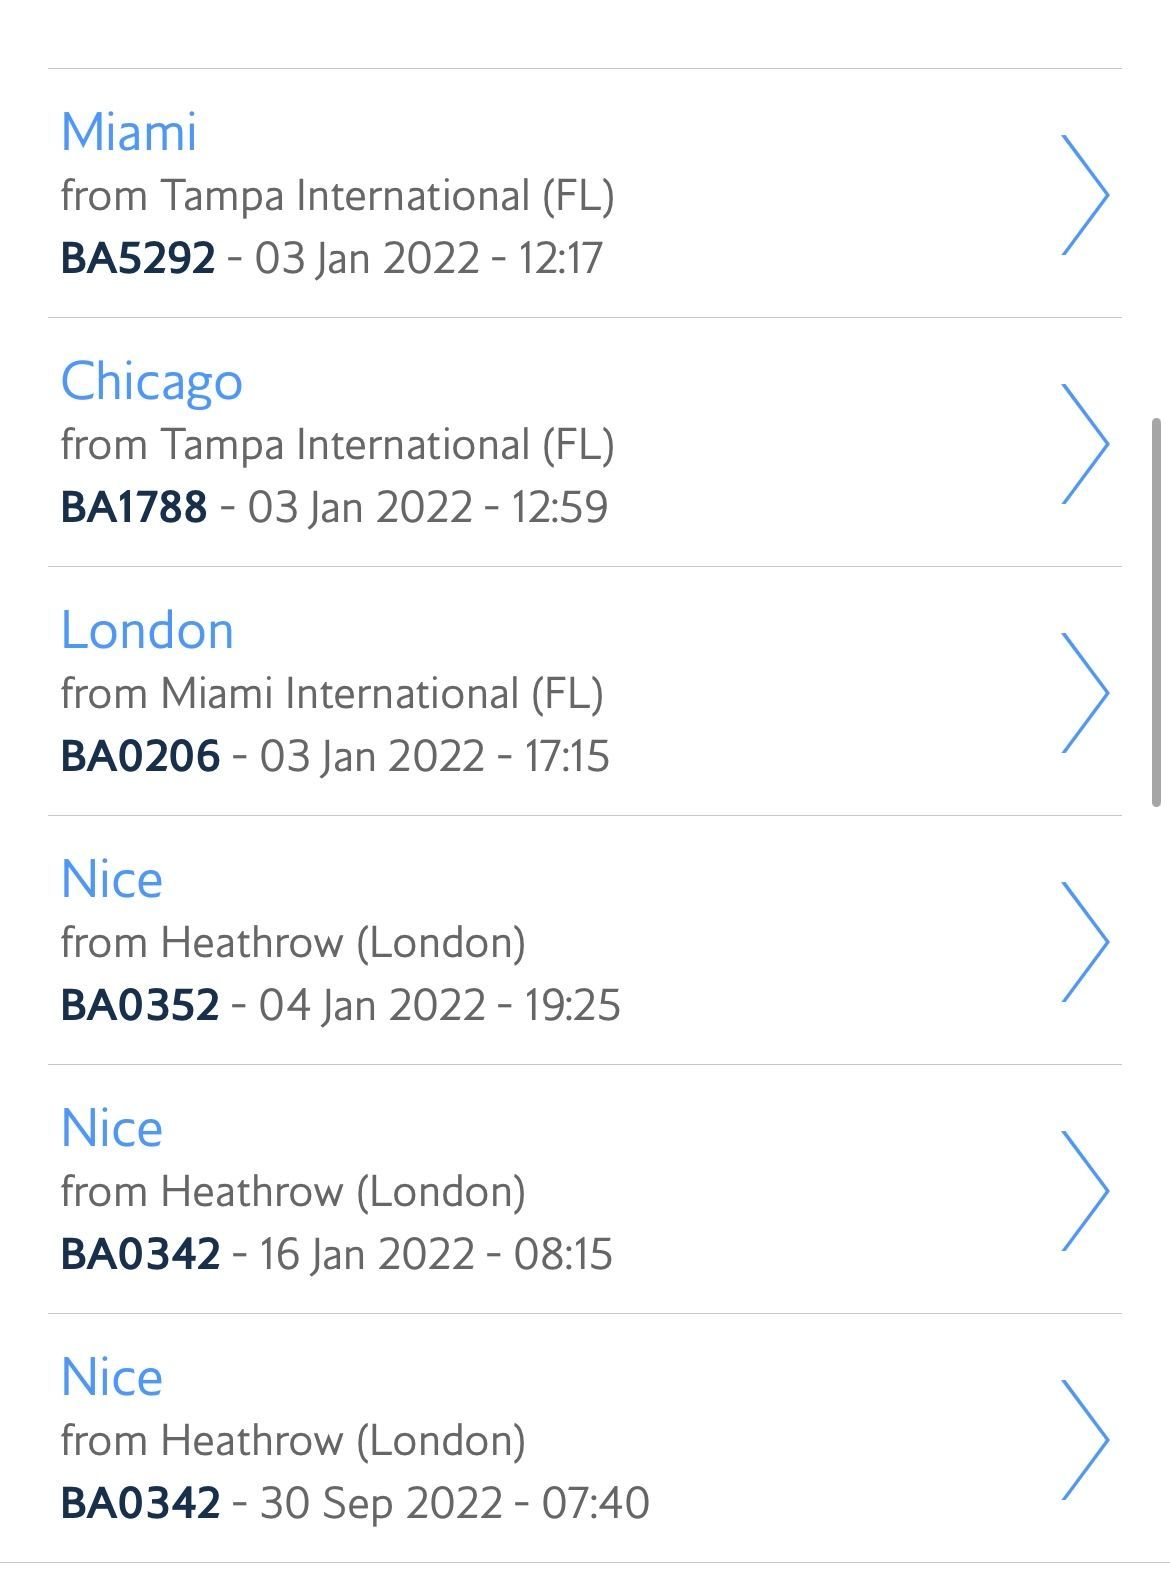
Task: Tap the chevron for BA0342 on 16 Jan
Action: tap(1085, 1190)
